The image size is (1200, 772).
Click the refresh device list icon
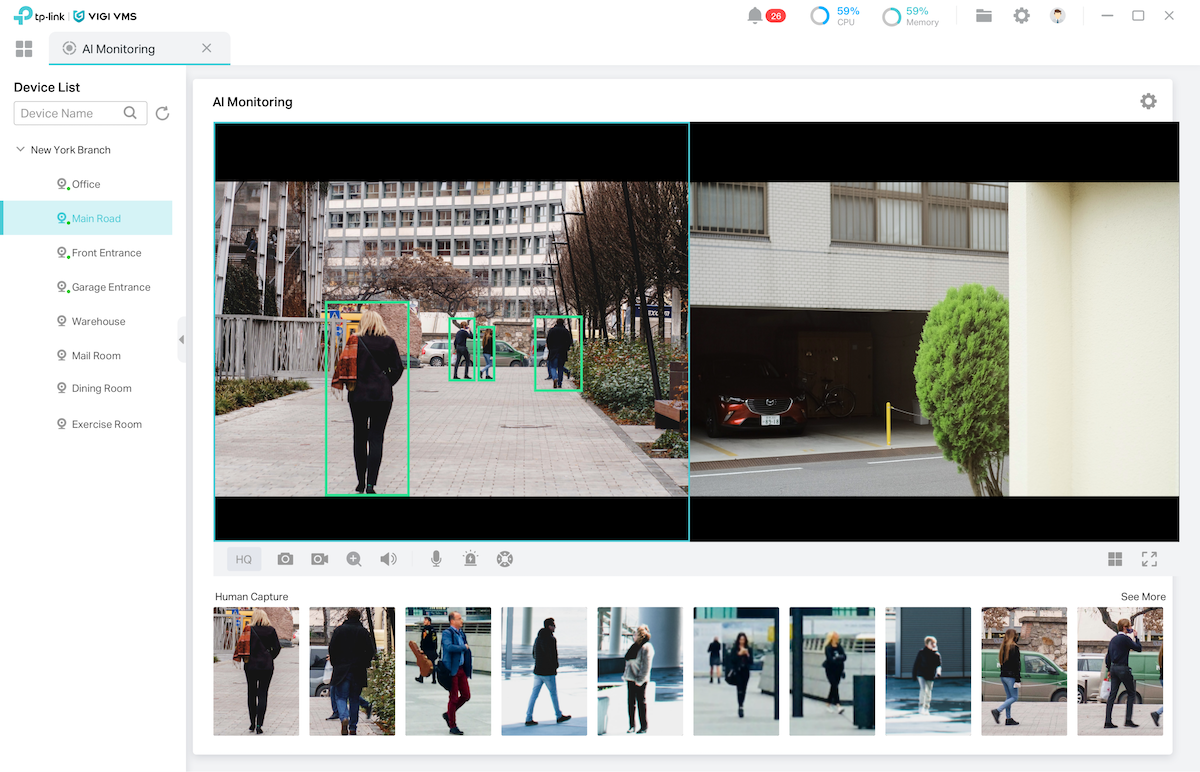163,114
